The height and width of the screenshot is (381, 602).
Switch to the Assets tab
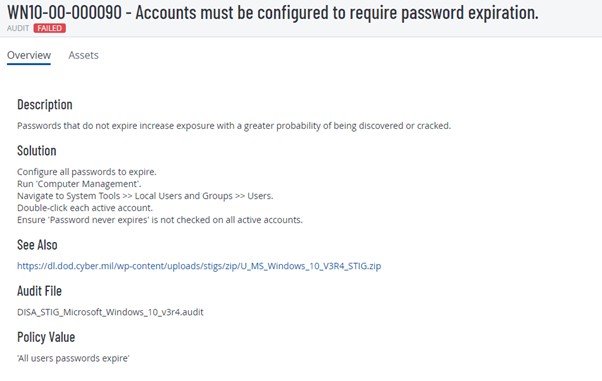click(83, 55)
